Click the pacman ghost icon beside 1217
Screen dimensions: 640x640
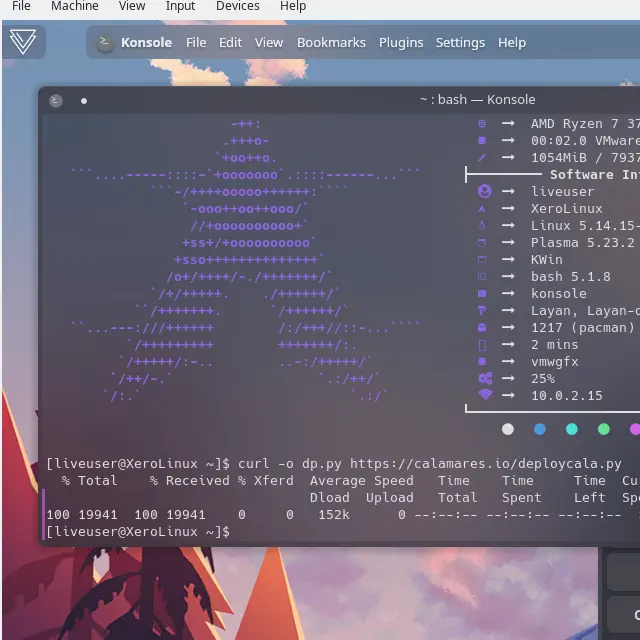coord(482,327)
